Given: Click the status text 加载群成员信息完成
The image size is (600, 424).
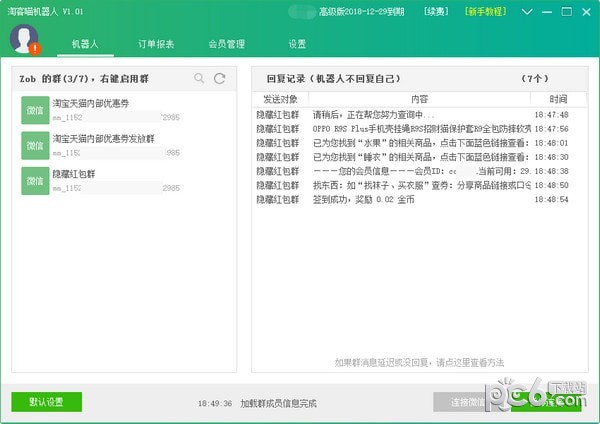Looking at the screenshot, I should [279, 403].
